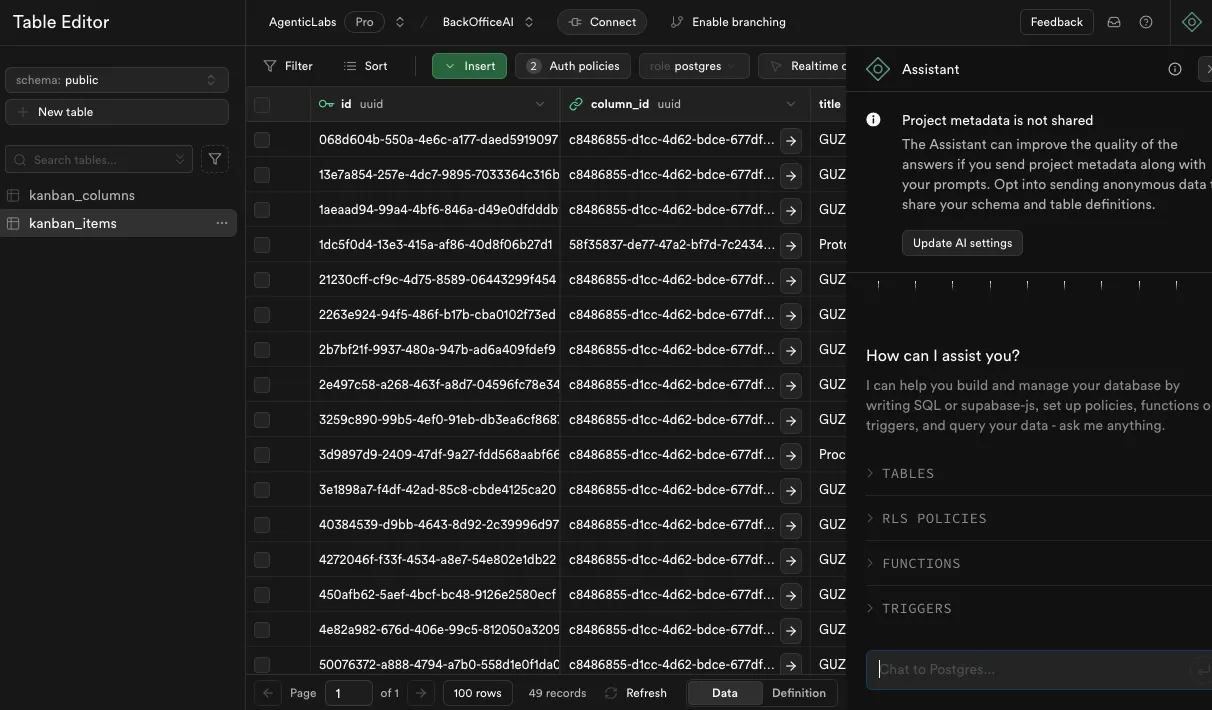Open the notifications inbox icon in the top bar
The image size is (1212, 710).
point(1114,21)
